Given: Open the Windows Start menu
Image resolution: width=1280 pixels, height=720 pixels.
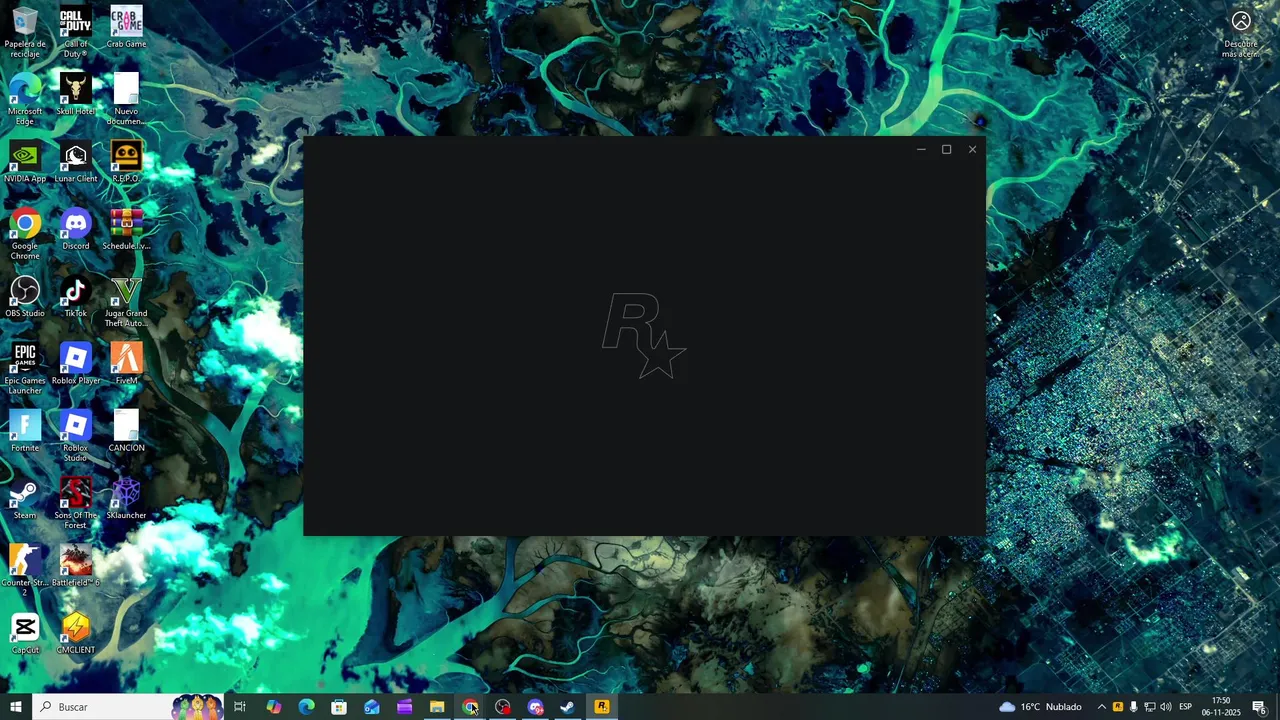Looking at the screenshot, I should click(x=16, y=707).
